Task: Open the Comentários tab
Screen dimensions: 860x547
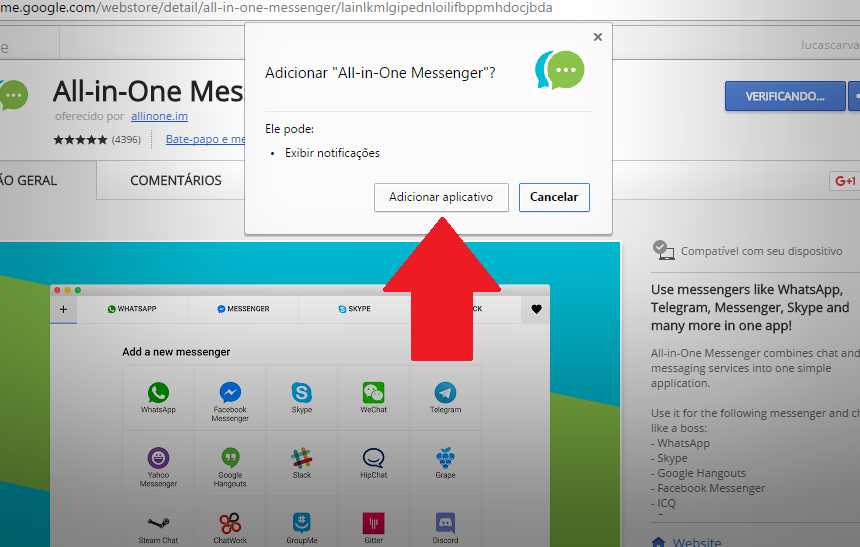Action: point(176,181)
